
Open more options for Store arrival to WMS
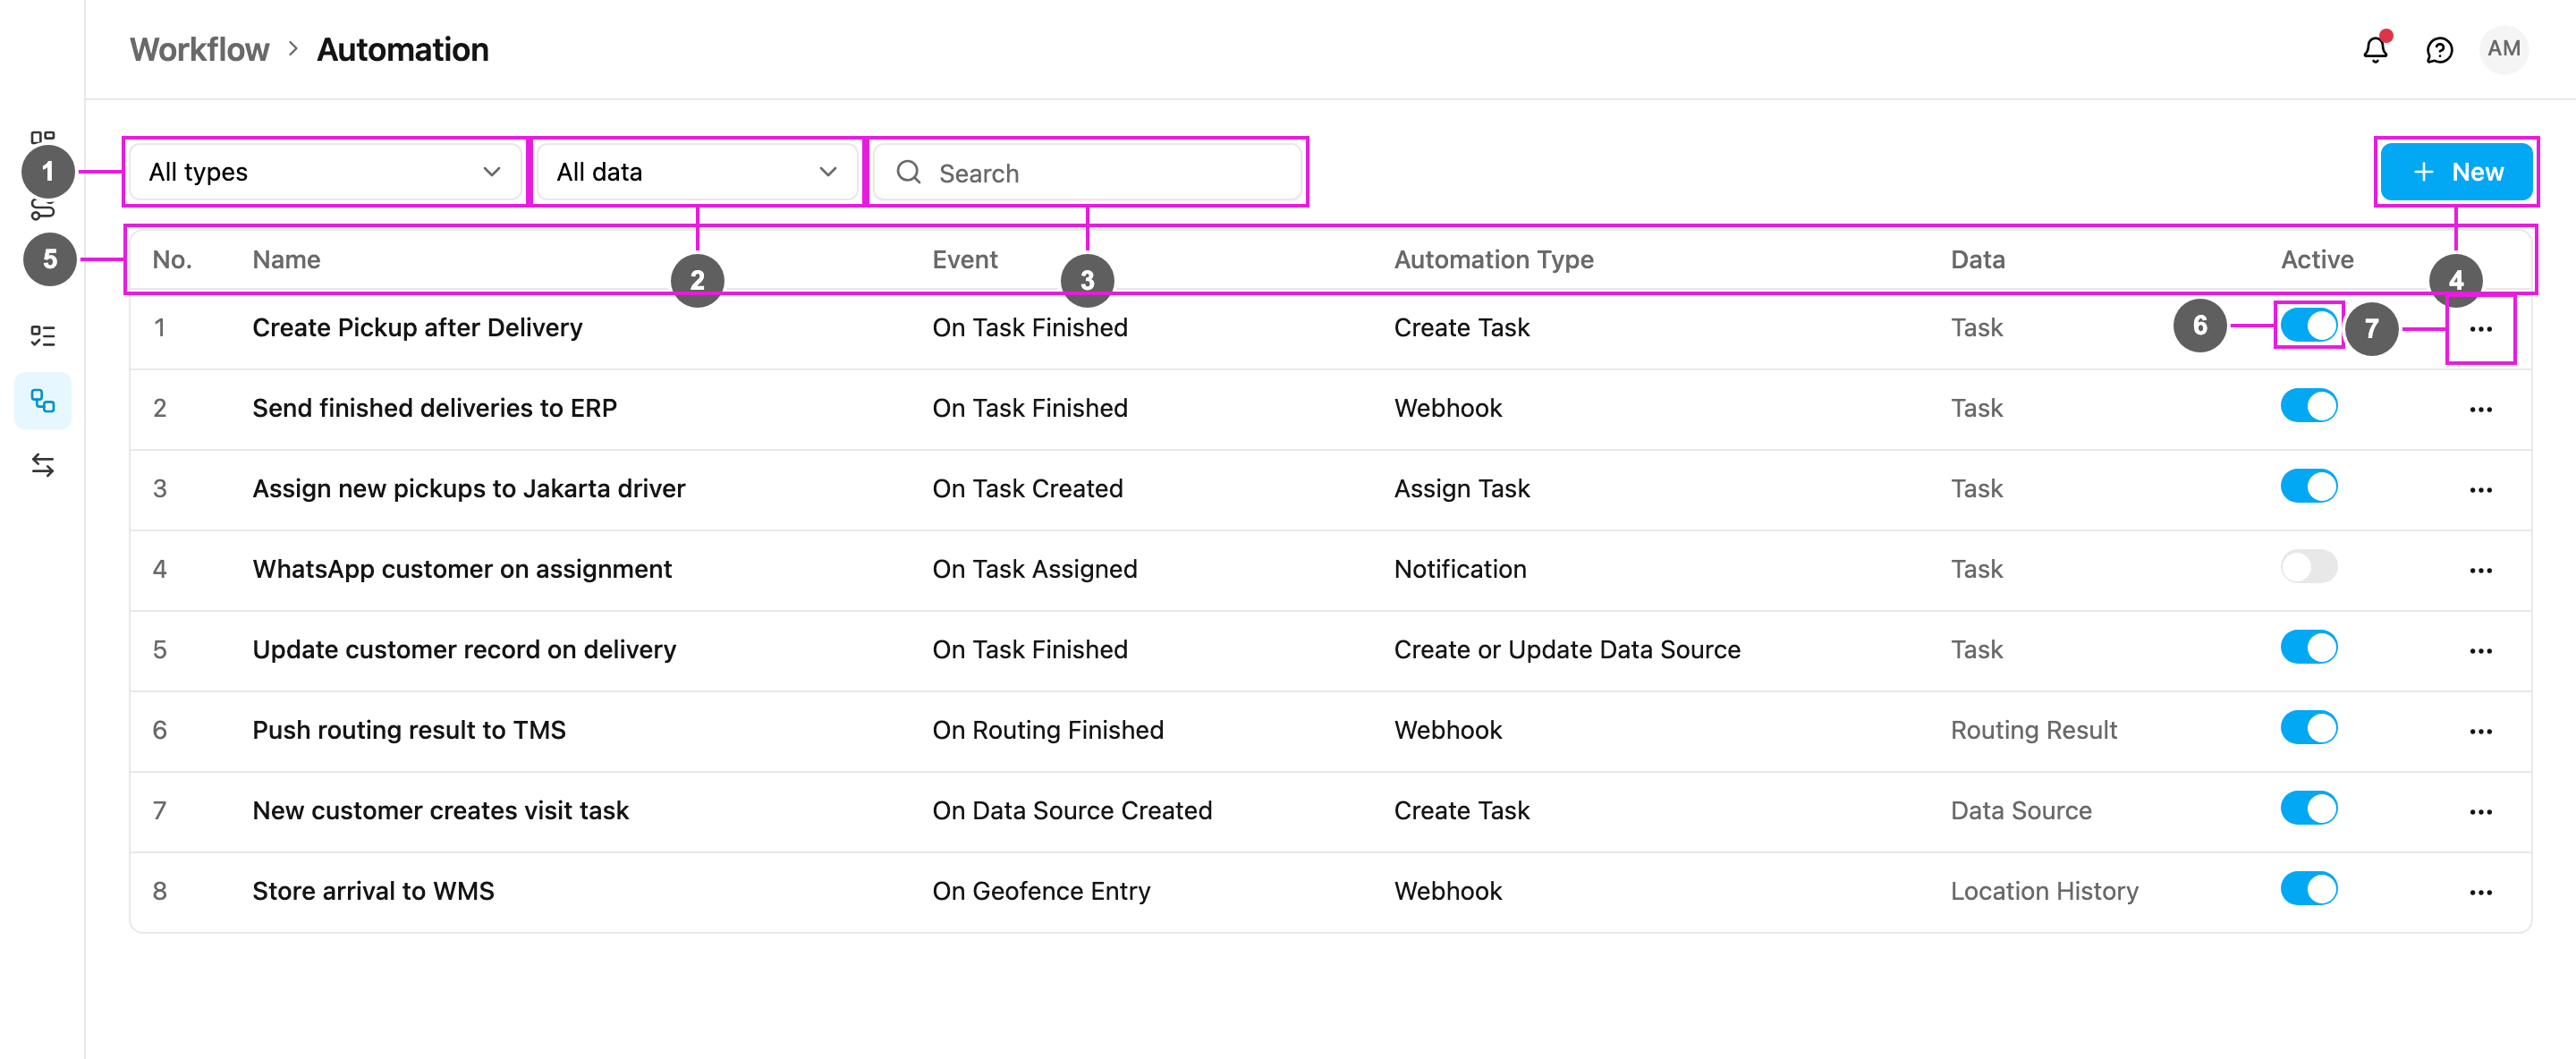(x=2480, y=892)
